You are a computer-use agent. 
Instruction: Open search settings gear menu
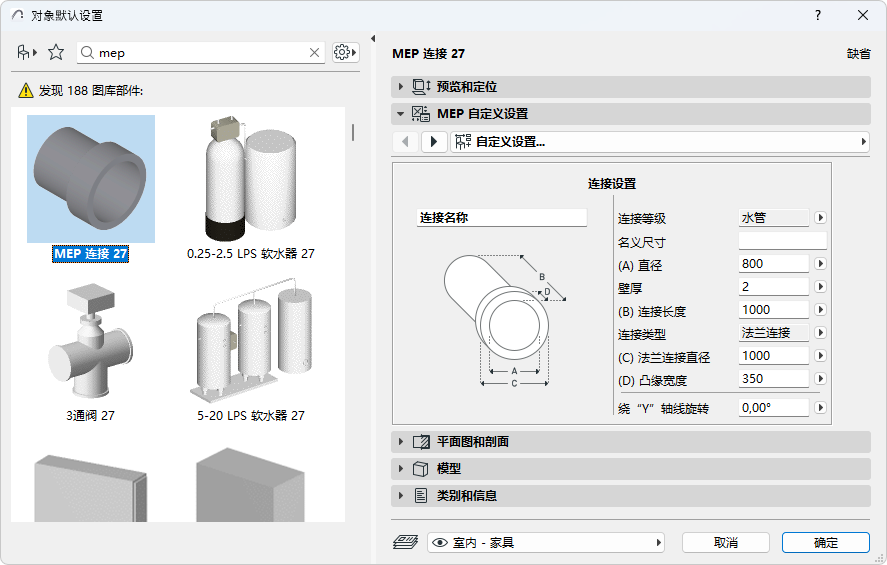(345, 53)
